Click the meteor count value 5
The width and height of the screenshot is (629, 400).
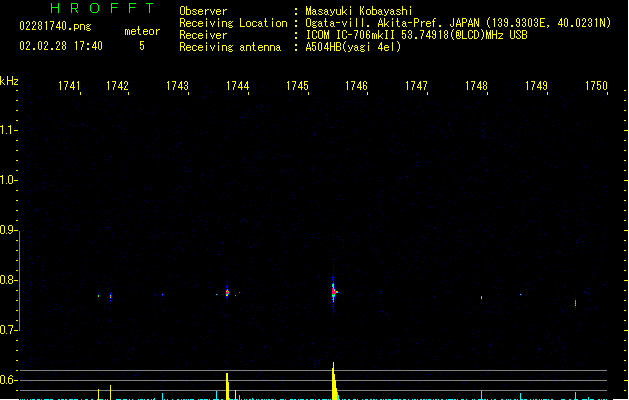142,46
